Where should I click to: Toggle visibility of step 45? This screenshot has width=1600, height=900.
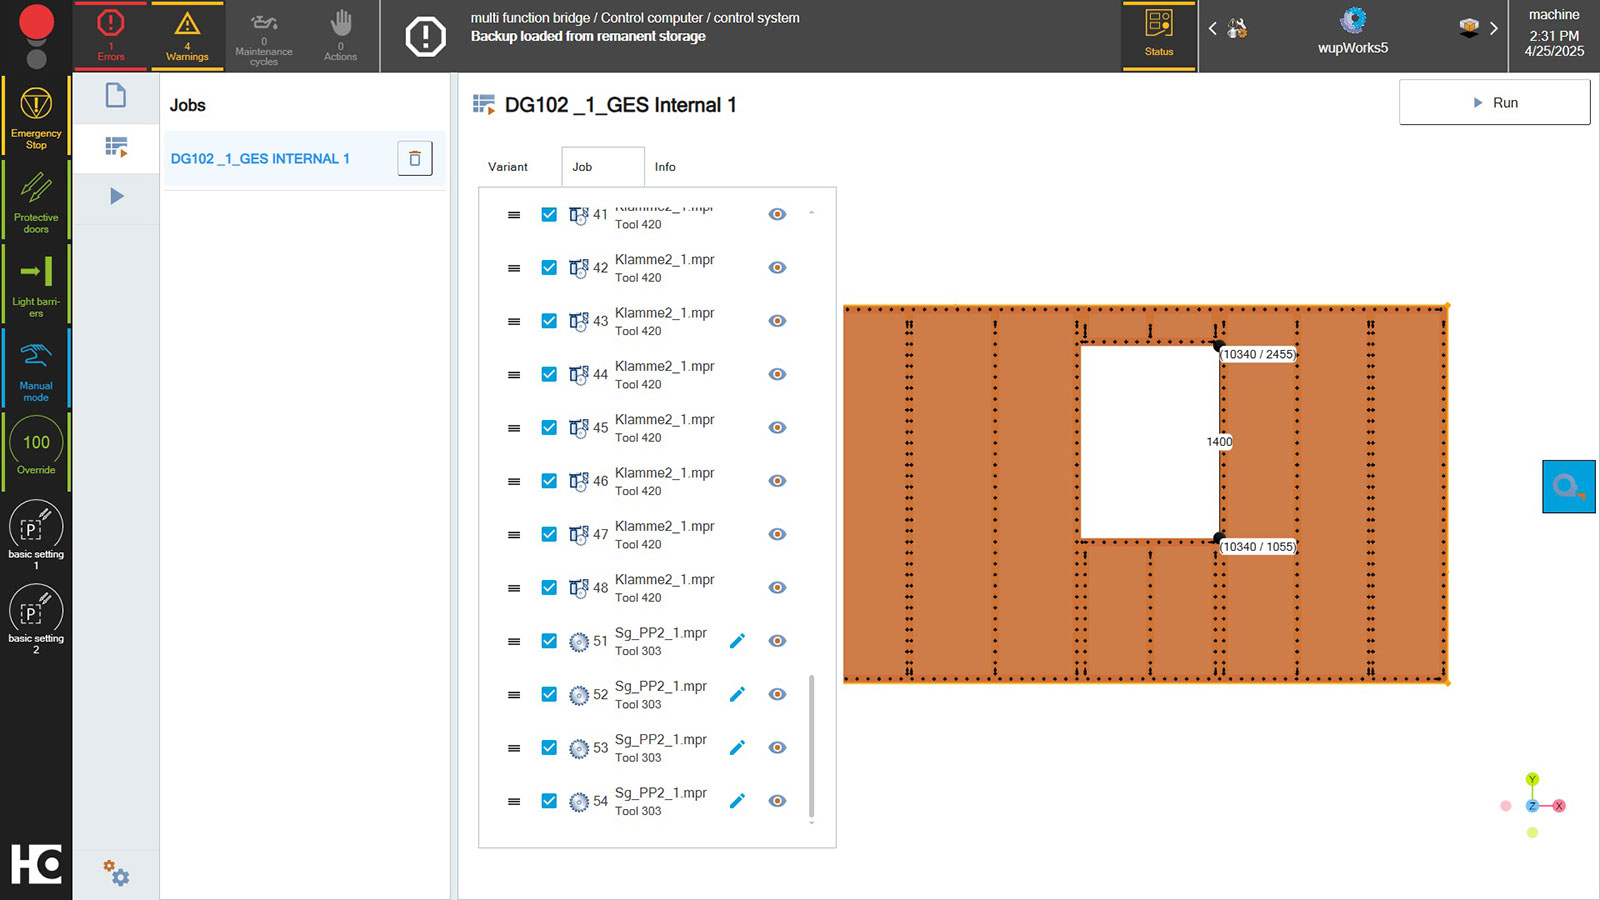777,427
